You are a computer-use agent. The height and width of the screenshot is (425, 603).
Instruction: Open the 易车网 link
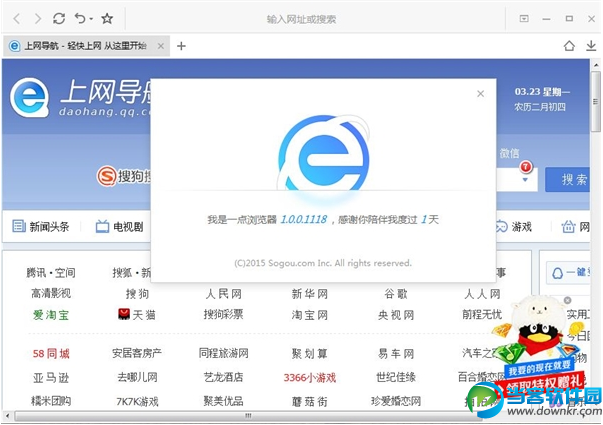pyautogui.click(x=396, y=354)
